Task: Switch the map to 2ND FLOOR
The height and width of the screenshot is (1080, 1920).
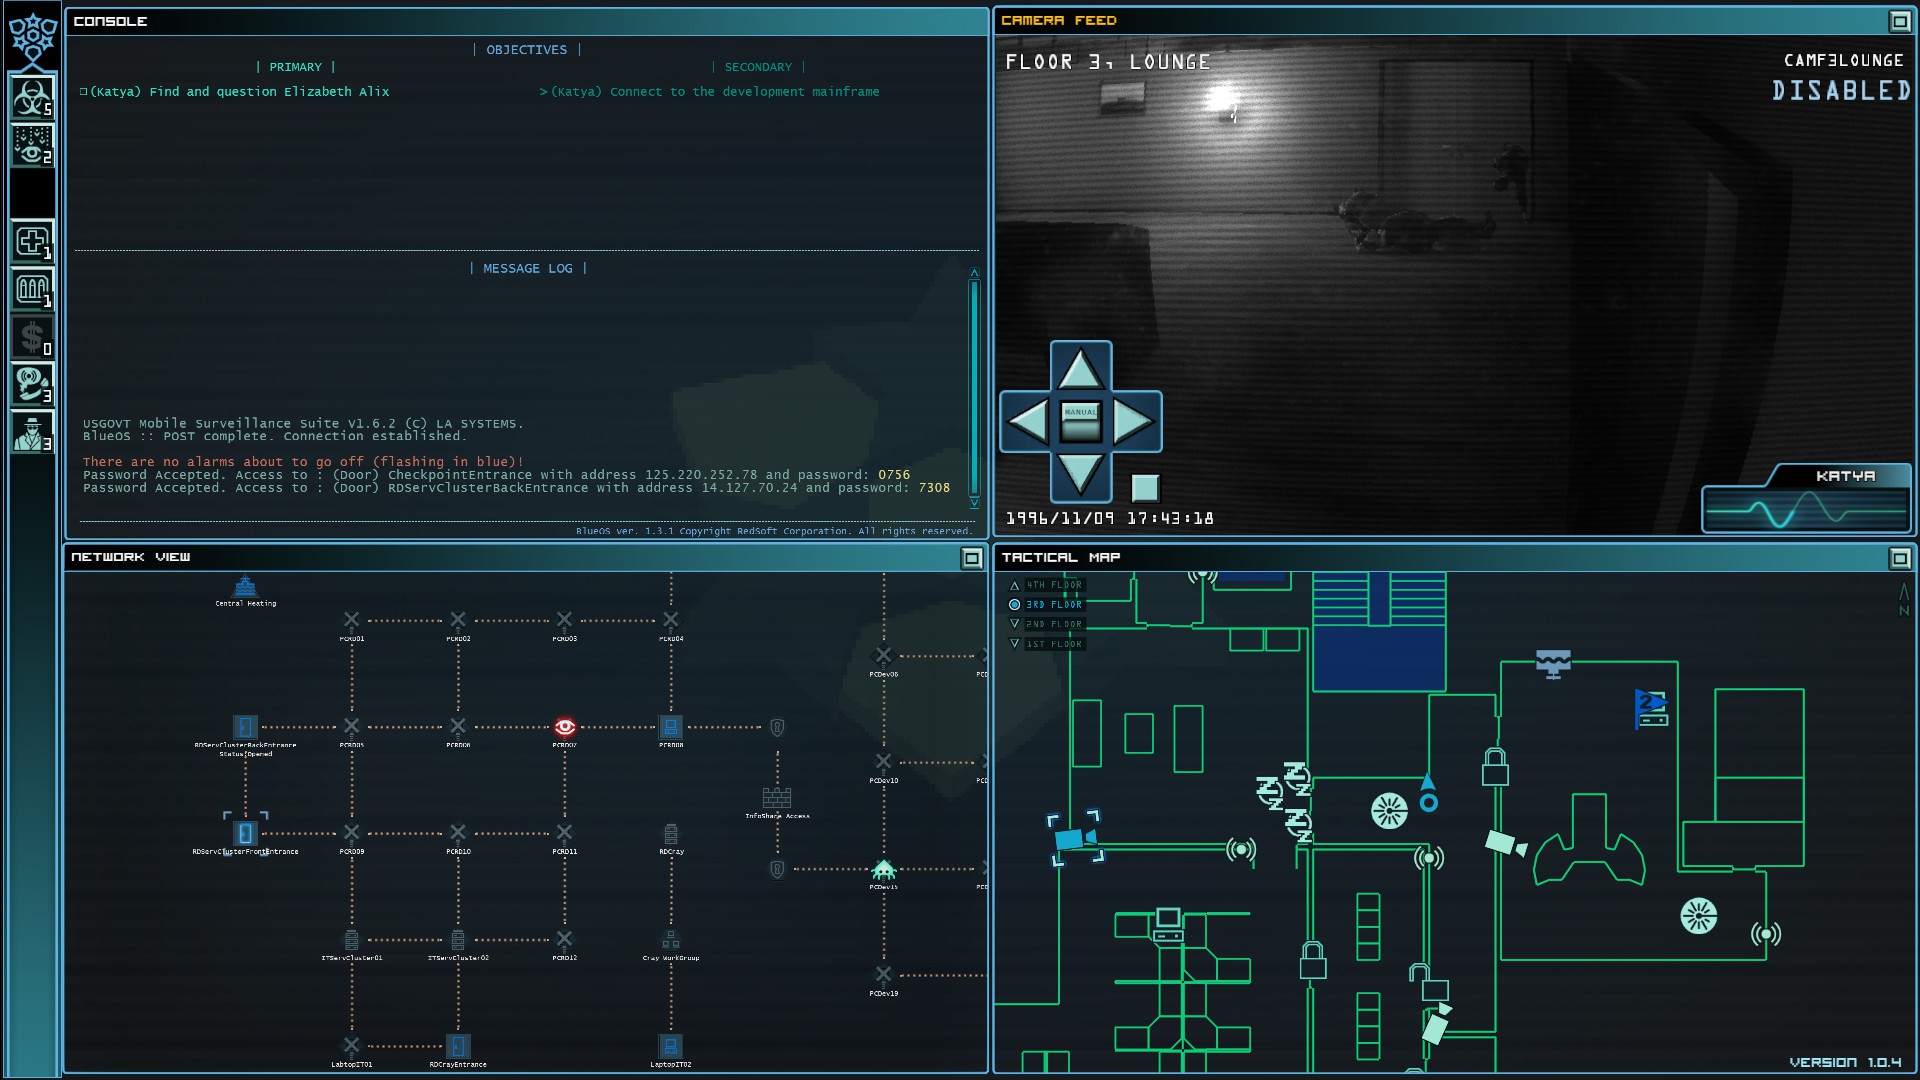Action: pos(1045,624)
